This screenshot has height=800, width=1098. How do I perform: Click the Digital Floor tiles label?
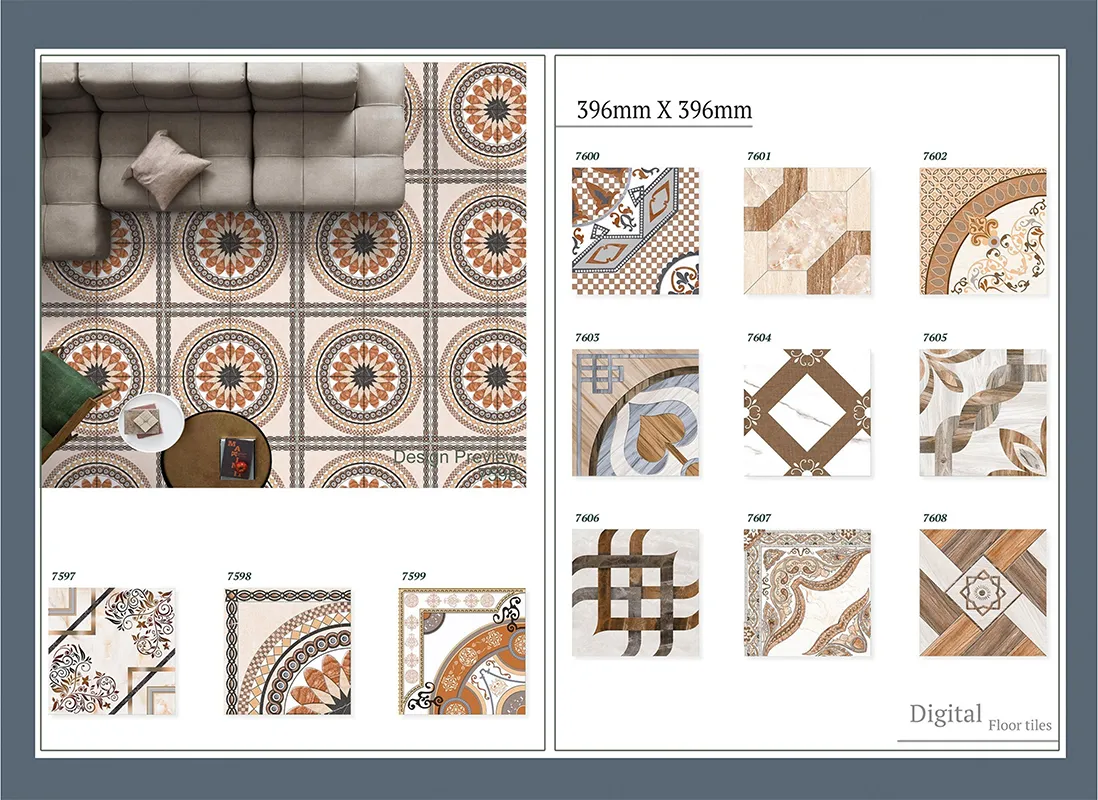pos(979,716)
